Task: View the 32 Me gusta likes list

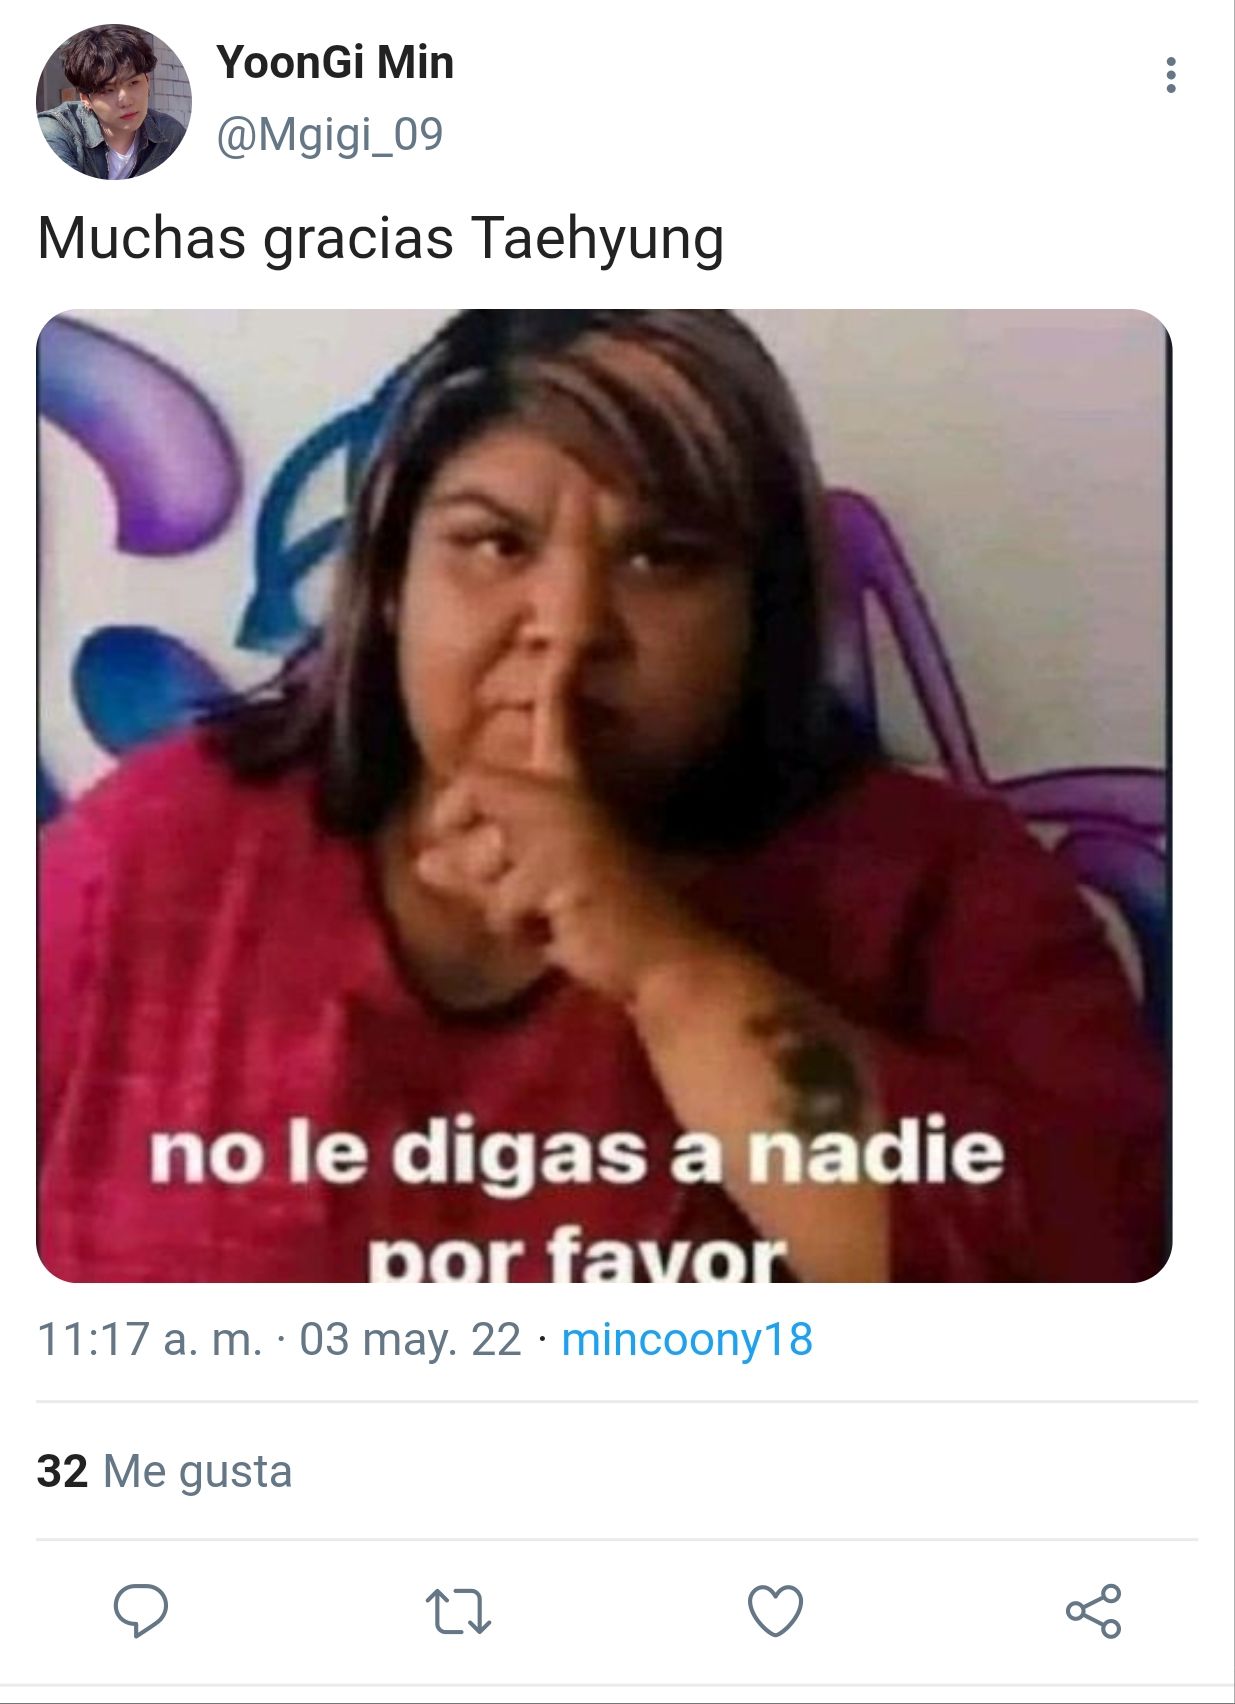Action: tap(164, 1471)
